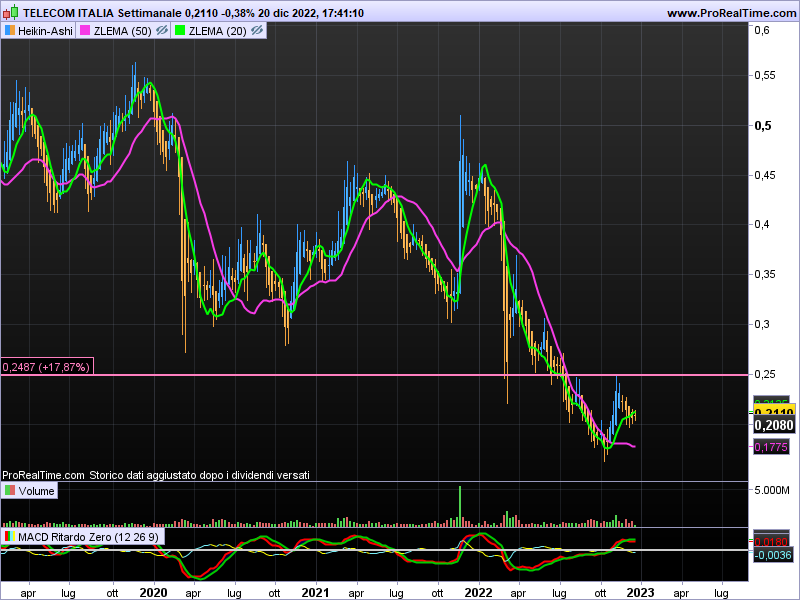This screenshot has height=600, width=800.
Task: Toggle visibility eye of ZLEMA (50)
Action: (160, 31)
